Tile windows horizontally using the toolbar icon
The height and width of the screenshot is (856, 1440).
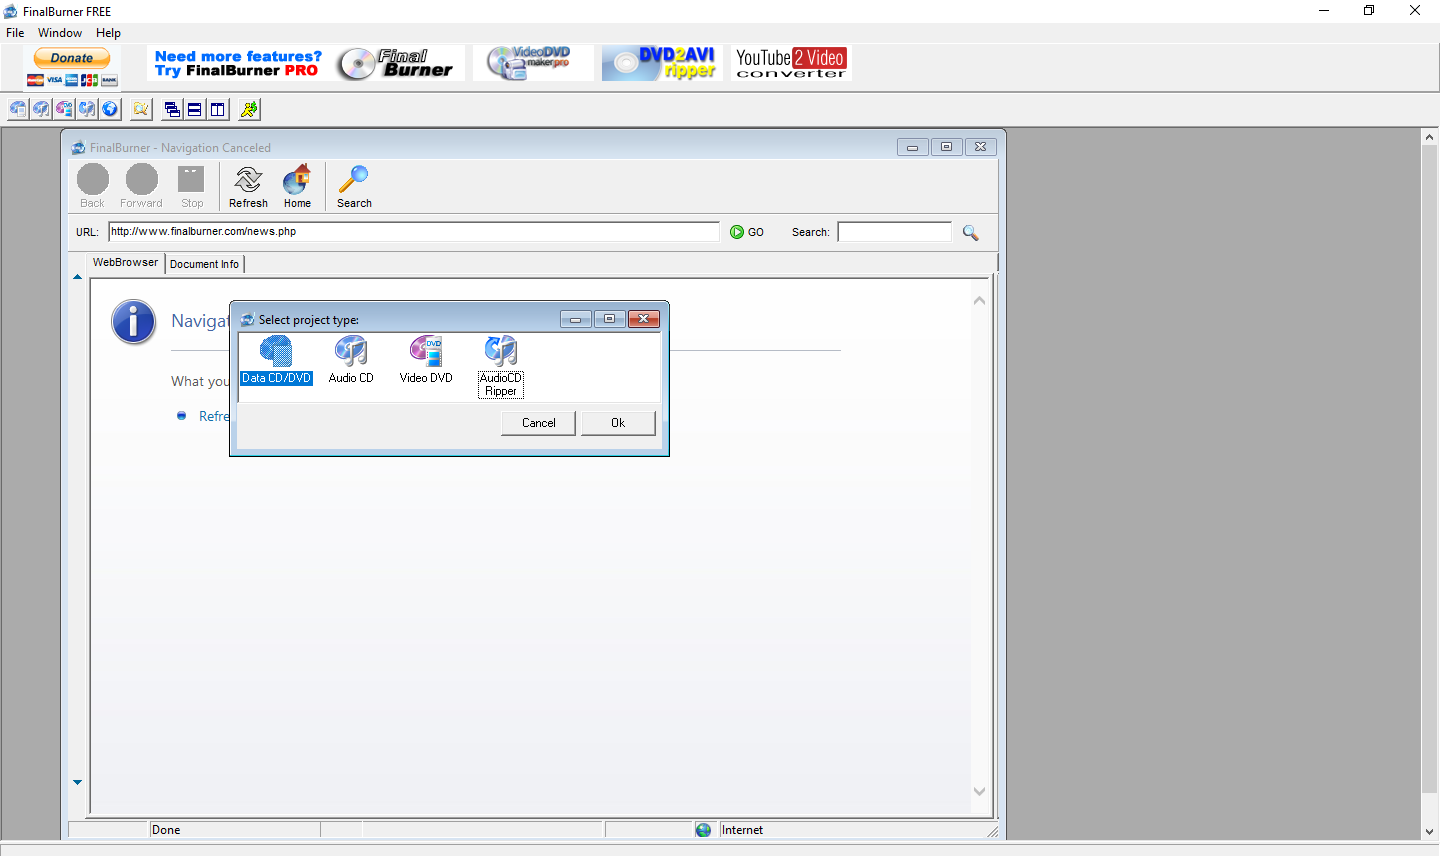coord(195,109)
